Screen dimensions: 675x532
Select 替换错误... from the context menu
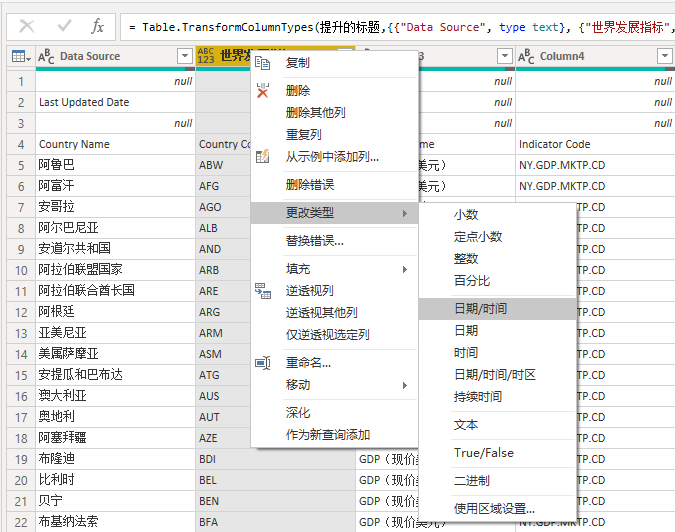pos(314,241)
